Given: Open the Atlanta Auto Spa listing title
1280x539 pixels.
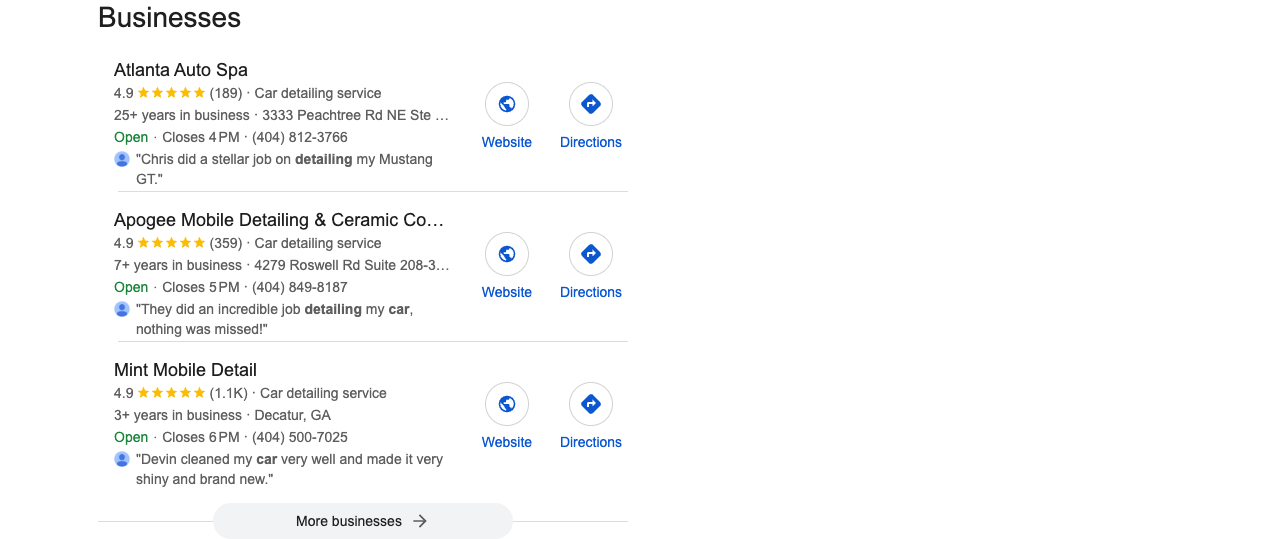Looking at the screenshot, I should 181,70.
